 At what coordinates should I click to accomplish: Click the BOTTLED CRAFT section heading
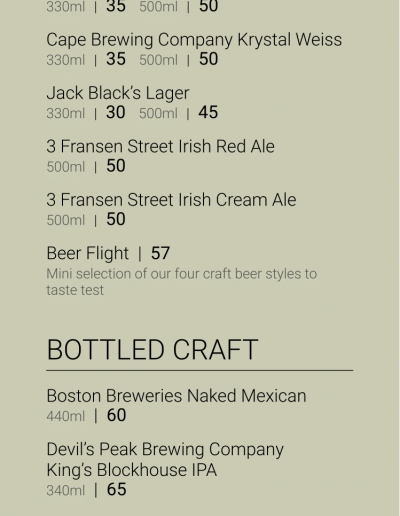152,350
